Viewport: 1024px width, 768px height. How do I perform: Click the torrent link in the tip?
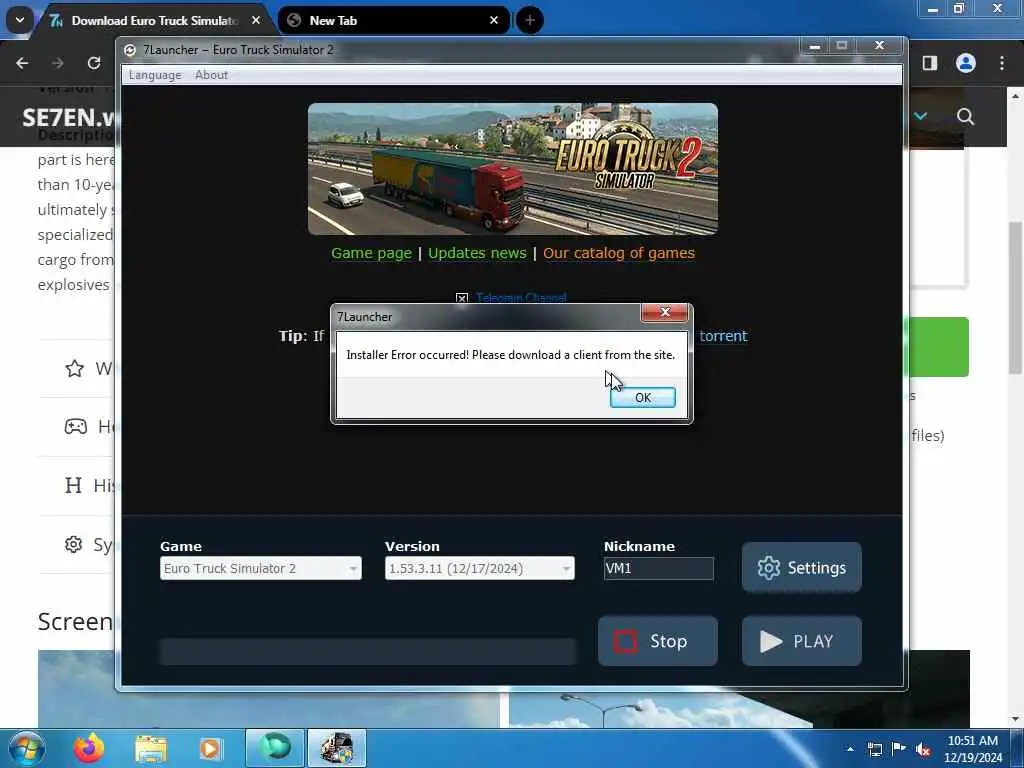723,336
